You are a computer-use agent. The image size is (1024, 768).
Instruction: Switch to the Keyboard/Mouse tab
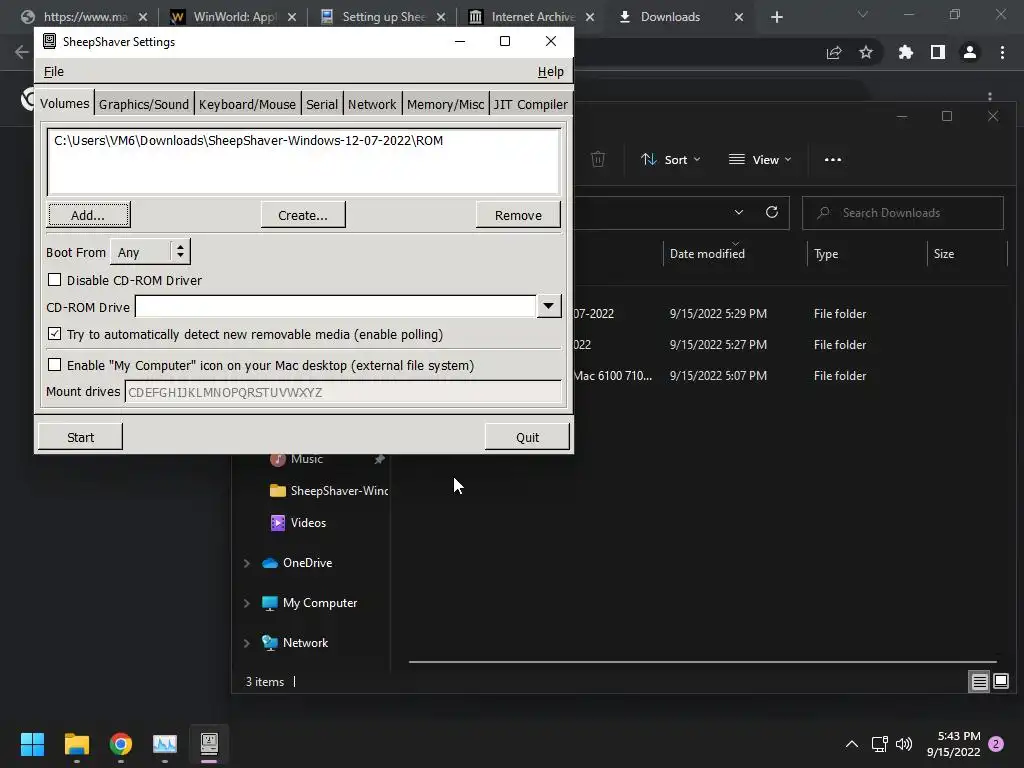247,104
